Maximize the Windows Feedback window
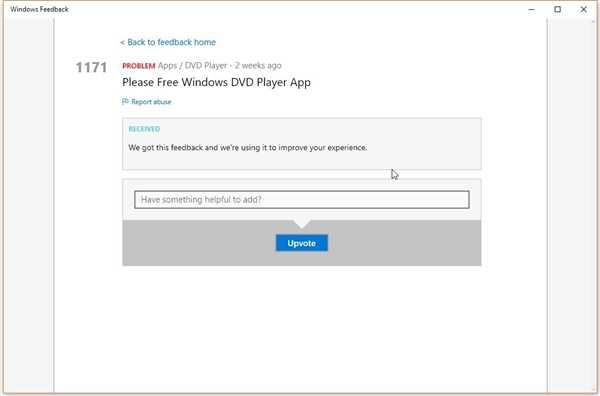Screen dimensions: 600x396 pyautogui.click(x=558, y=9)
